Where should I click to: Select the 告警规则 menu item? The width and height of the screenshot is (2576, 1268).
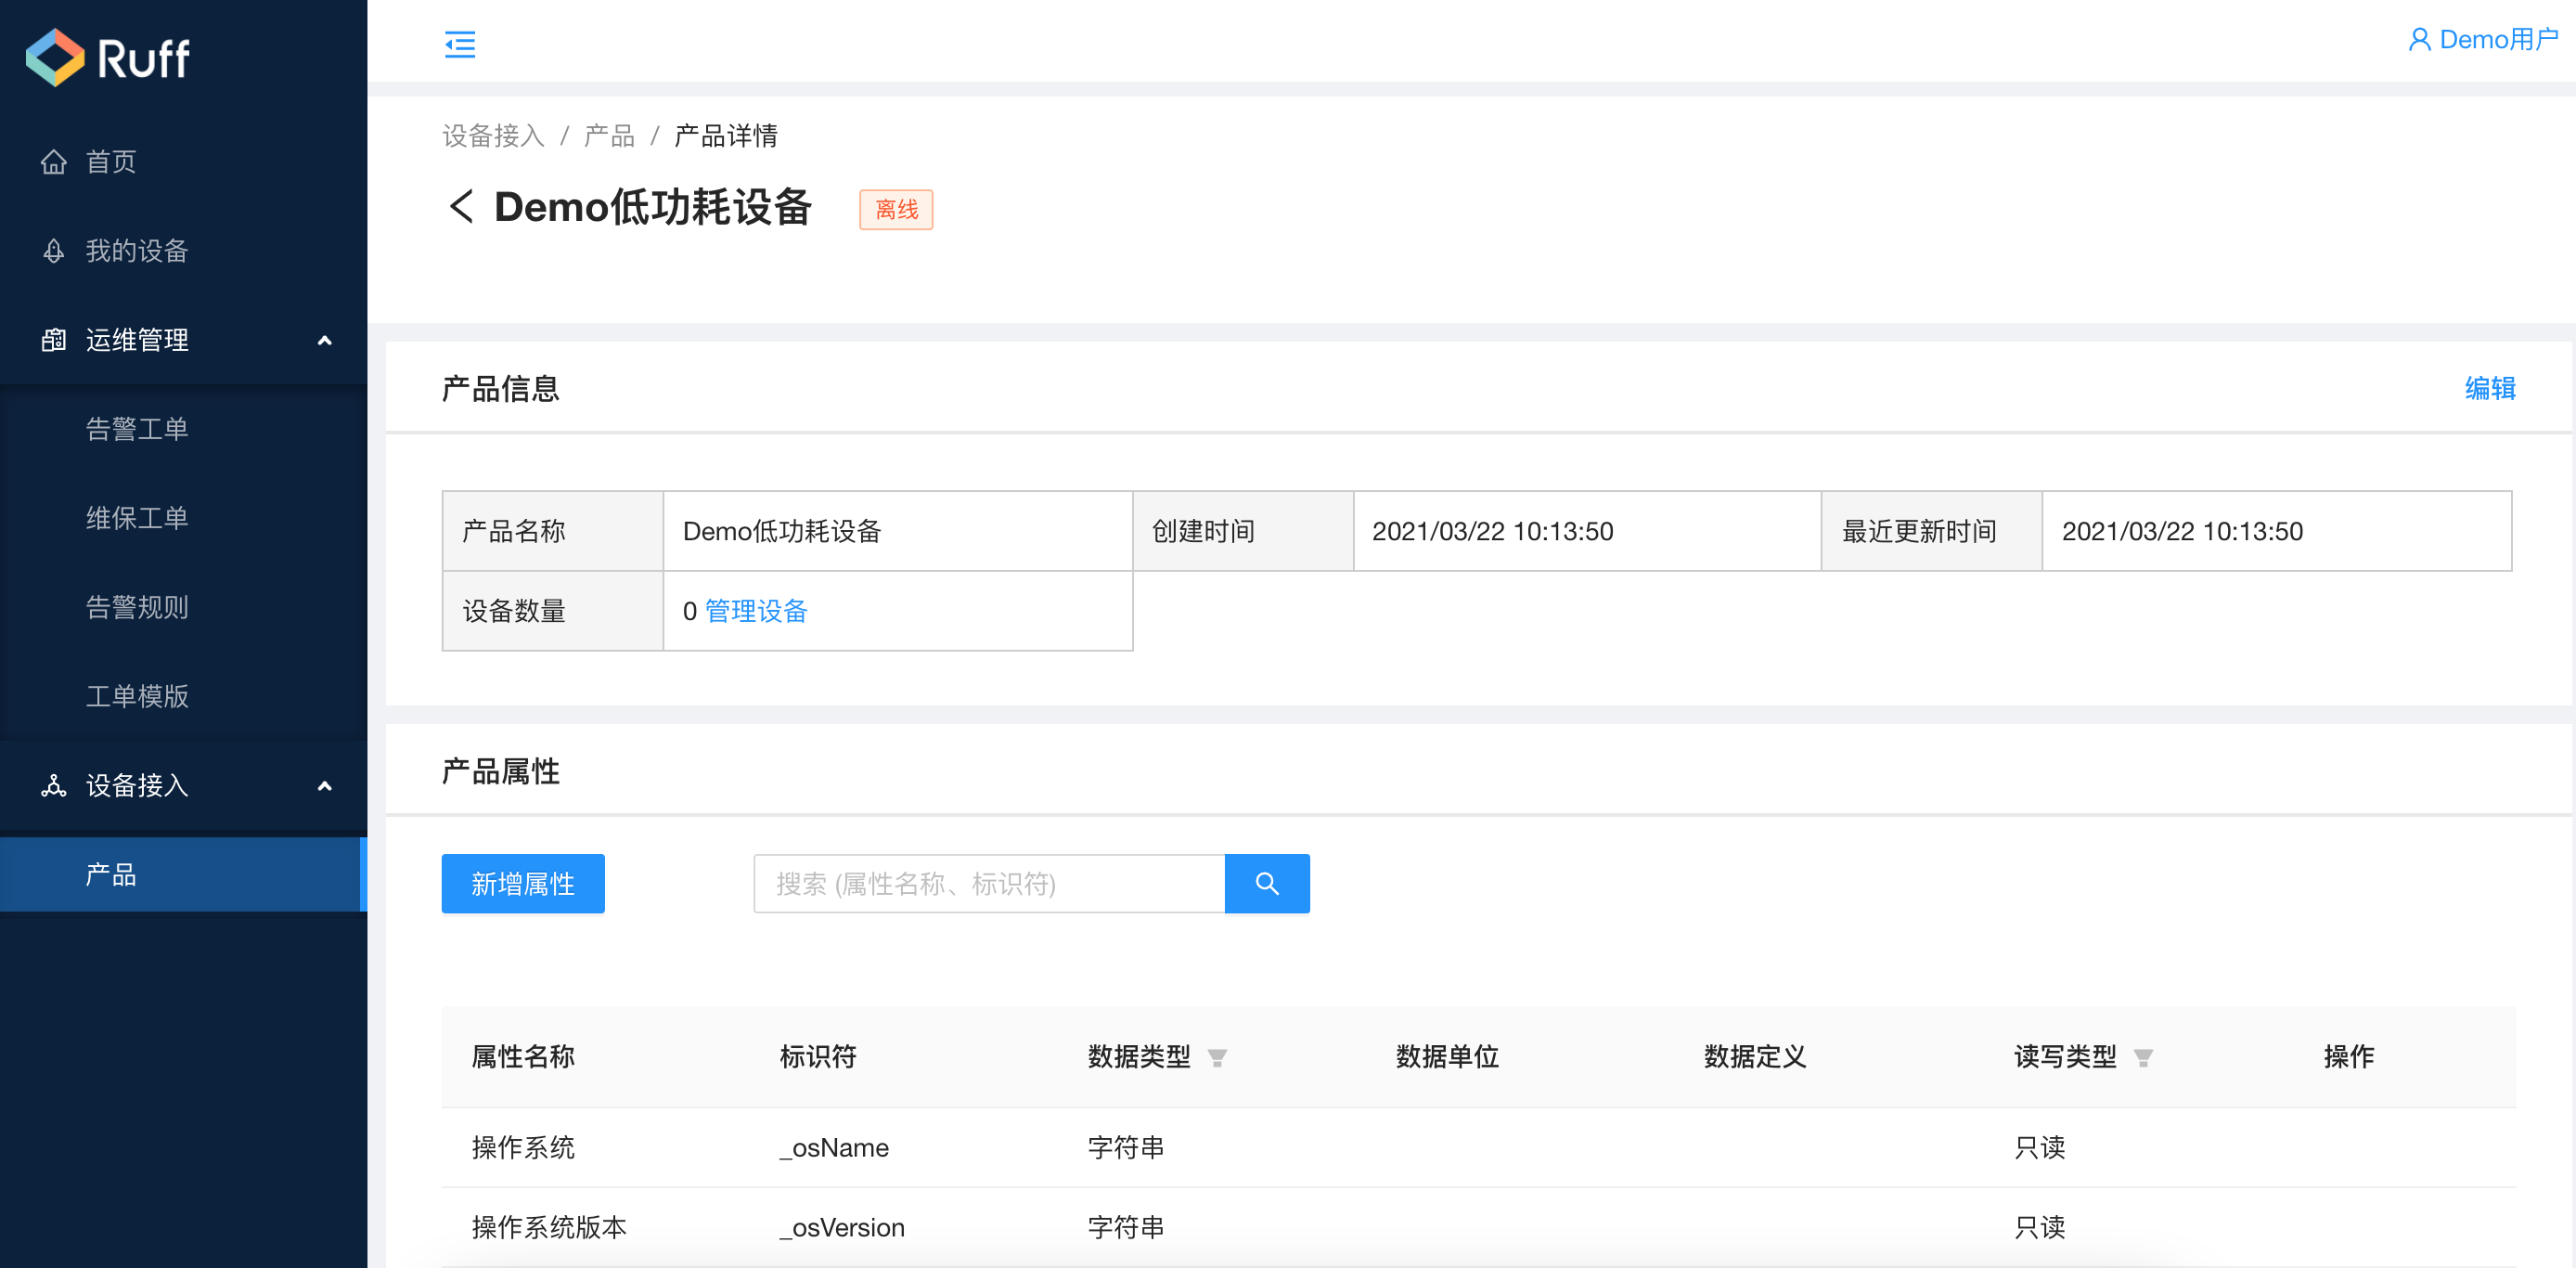click(x=137, y=607)
